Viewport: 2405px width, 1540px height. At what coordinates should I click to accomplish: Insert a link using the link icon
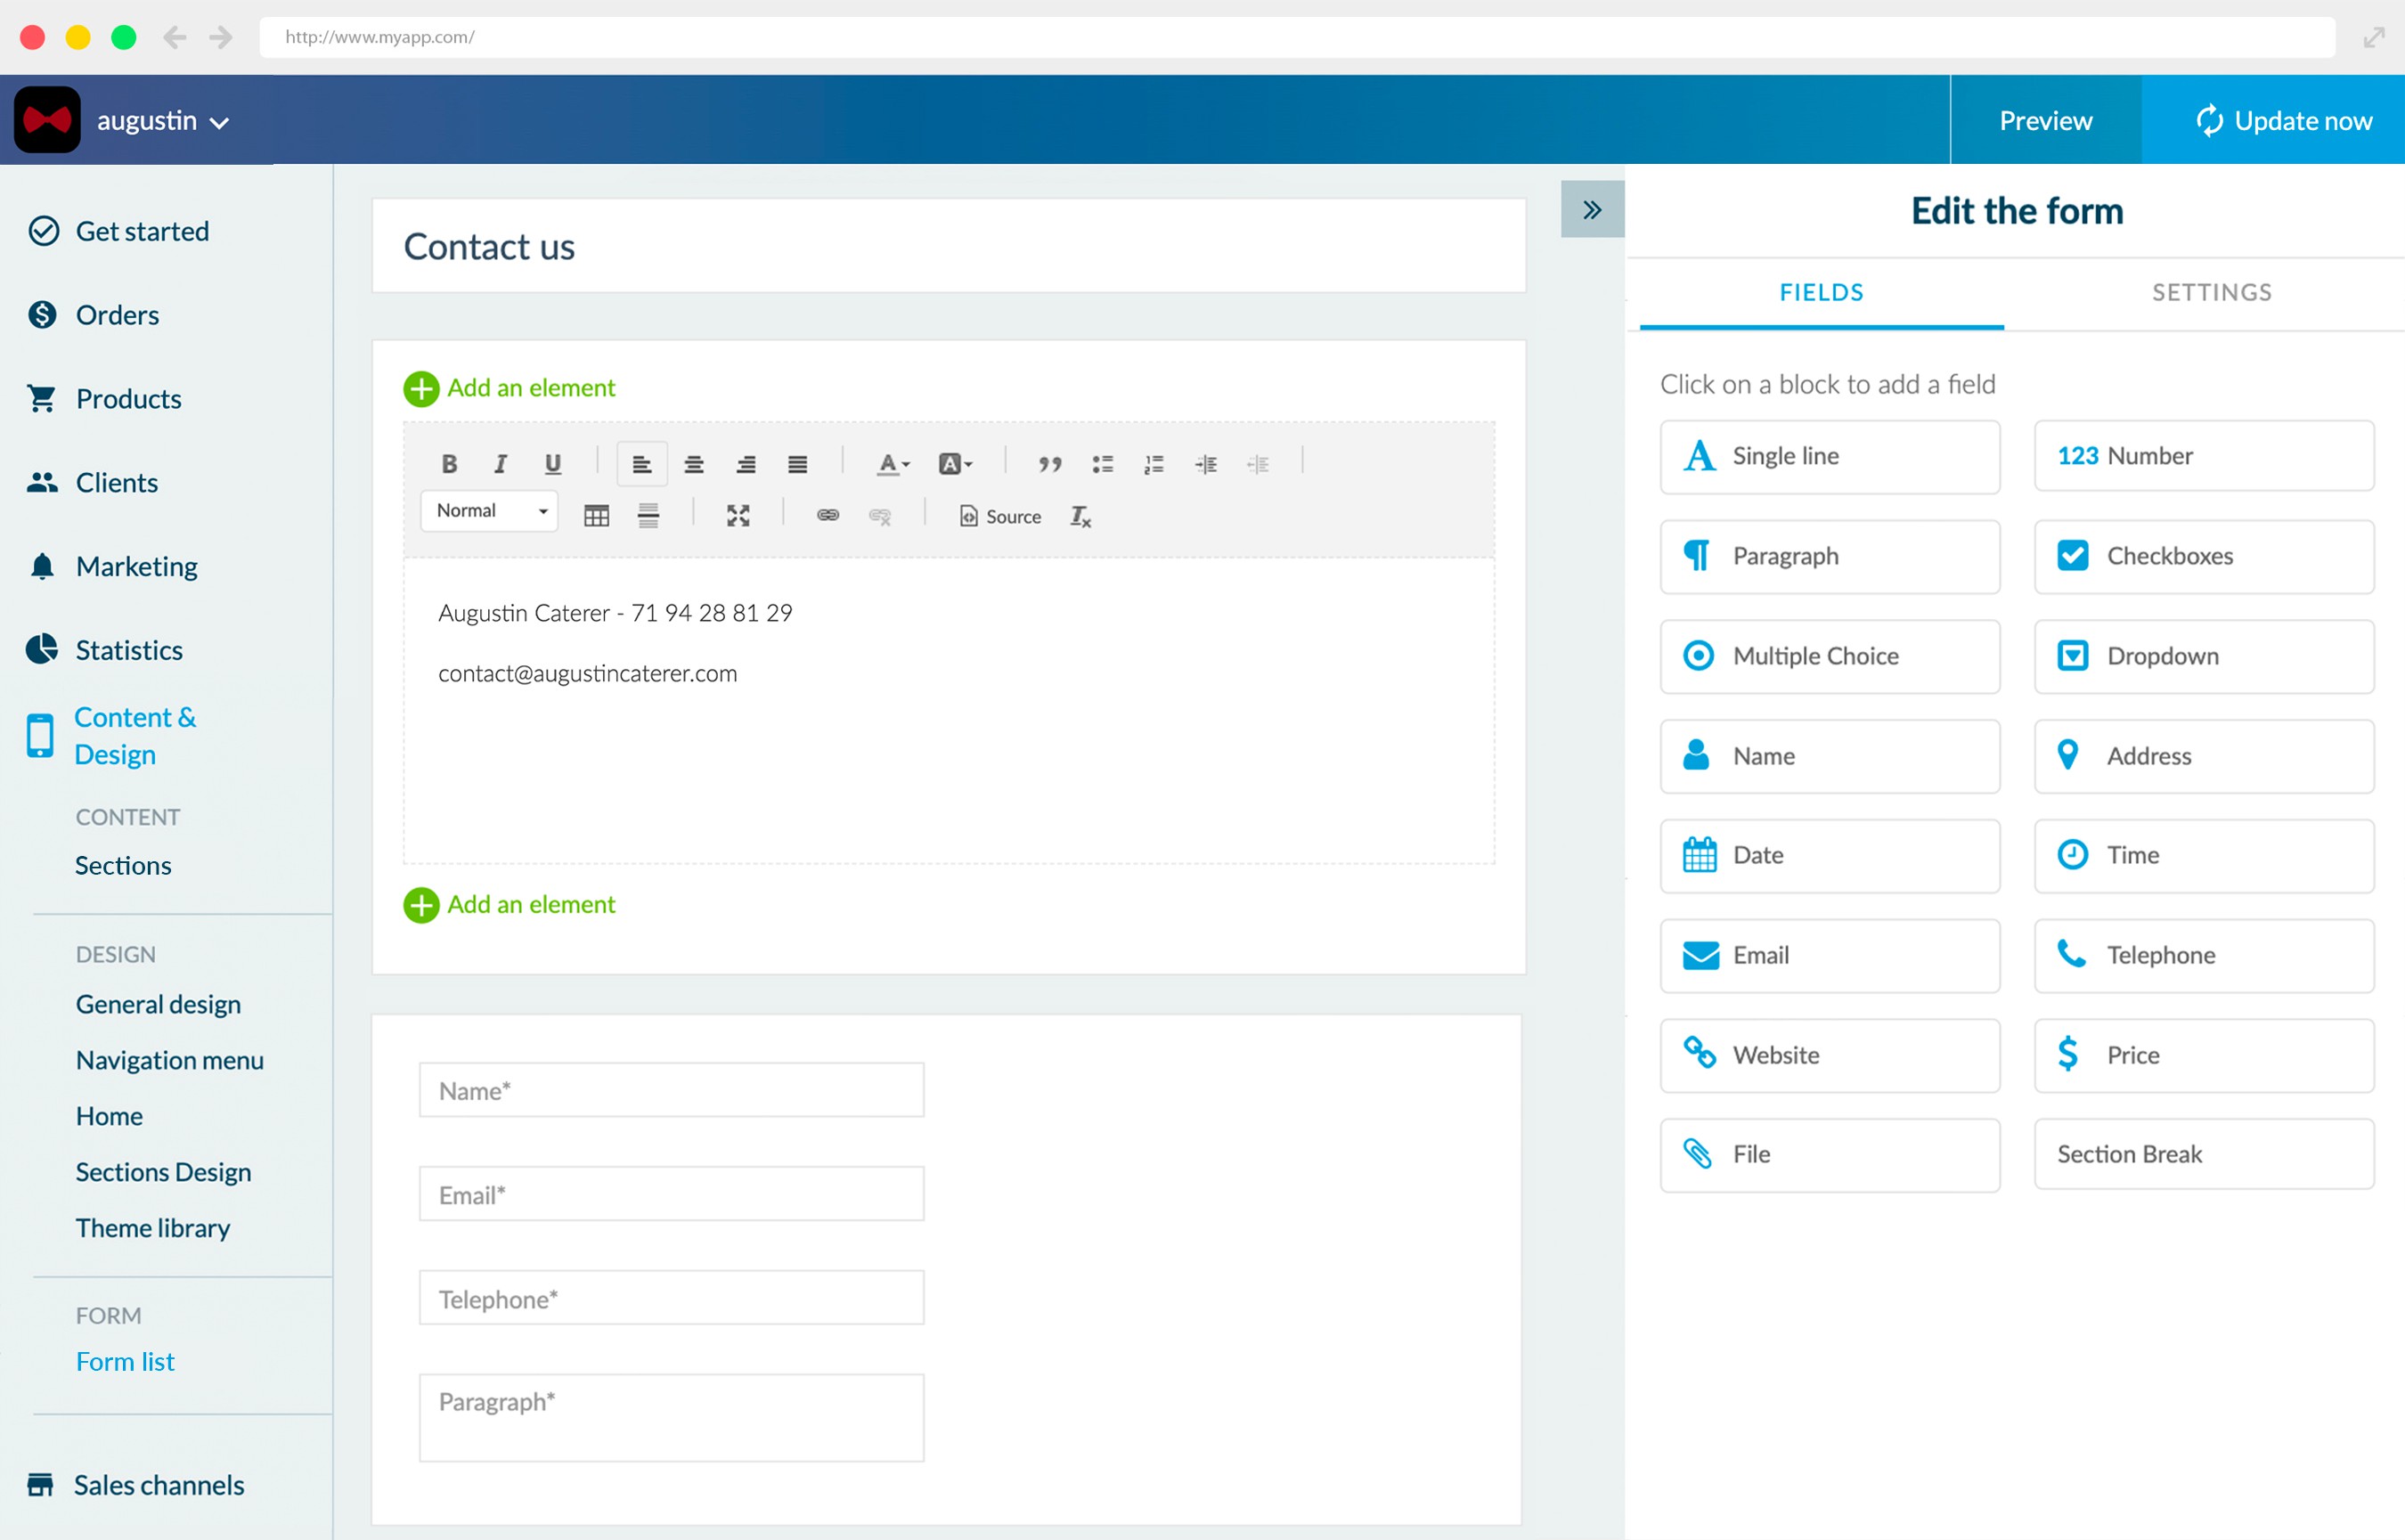827,515
